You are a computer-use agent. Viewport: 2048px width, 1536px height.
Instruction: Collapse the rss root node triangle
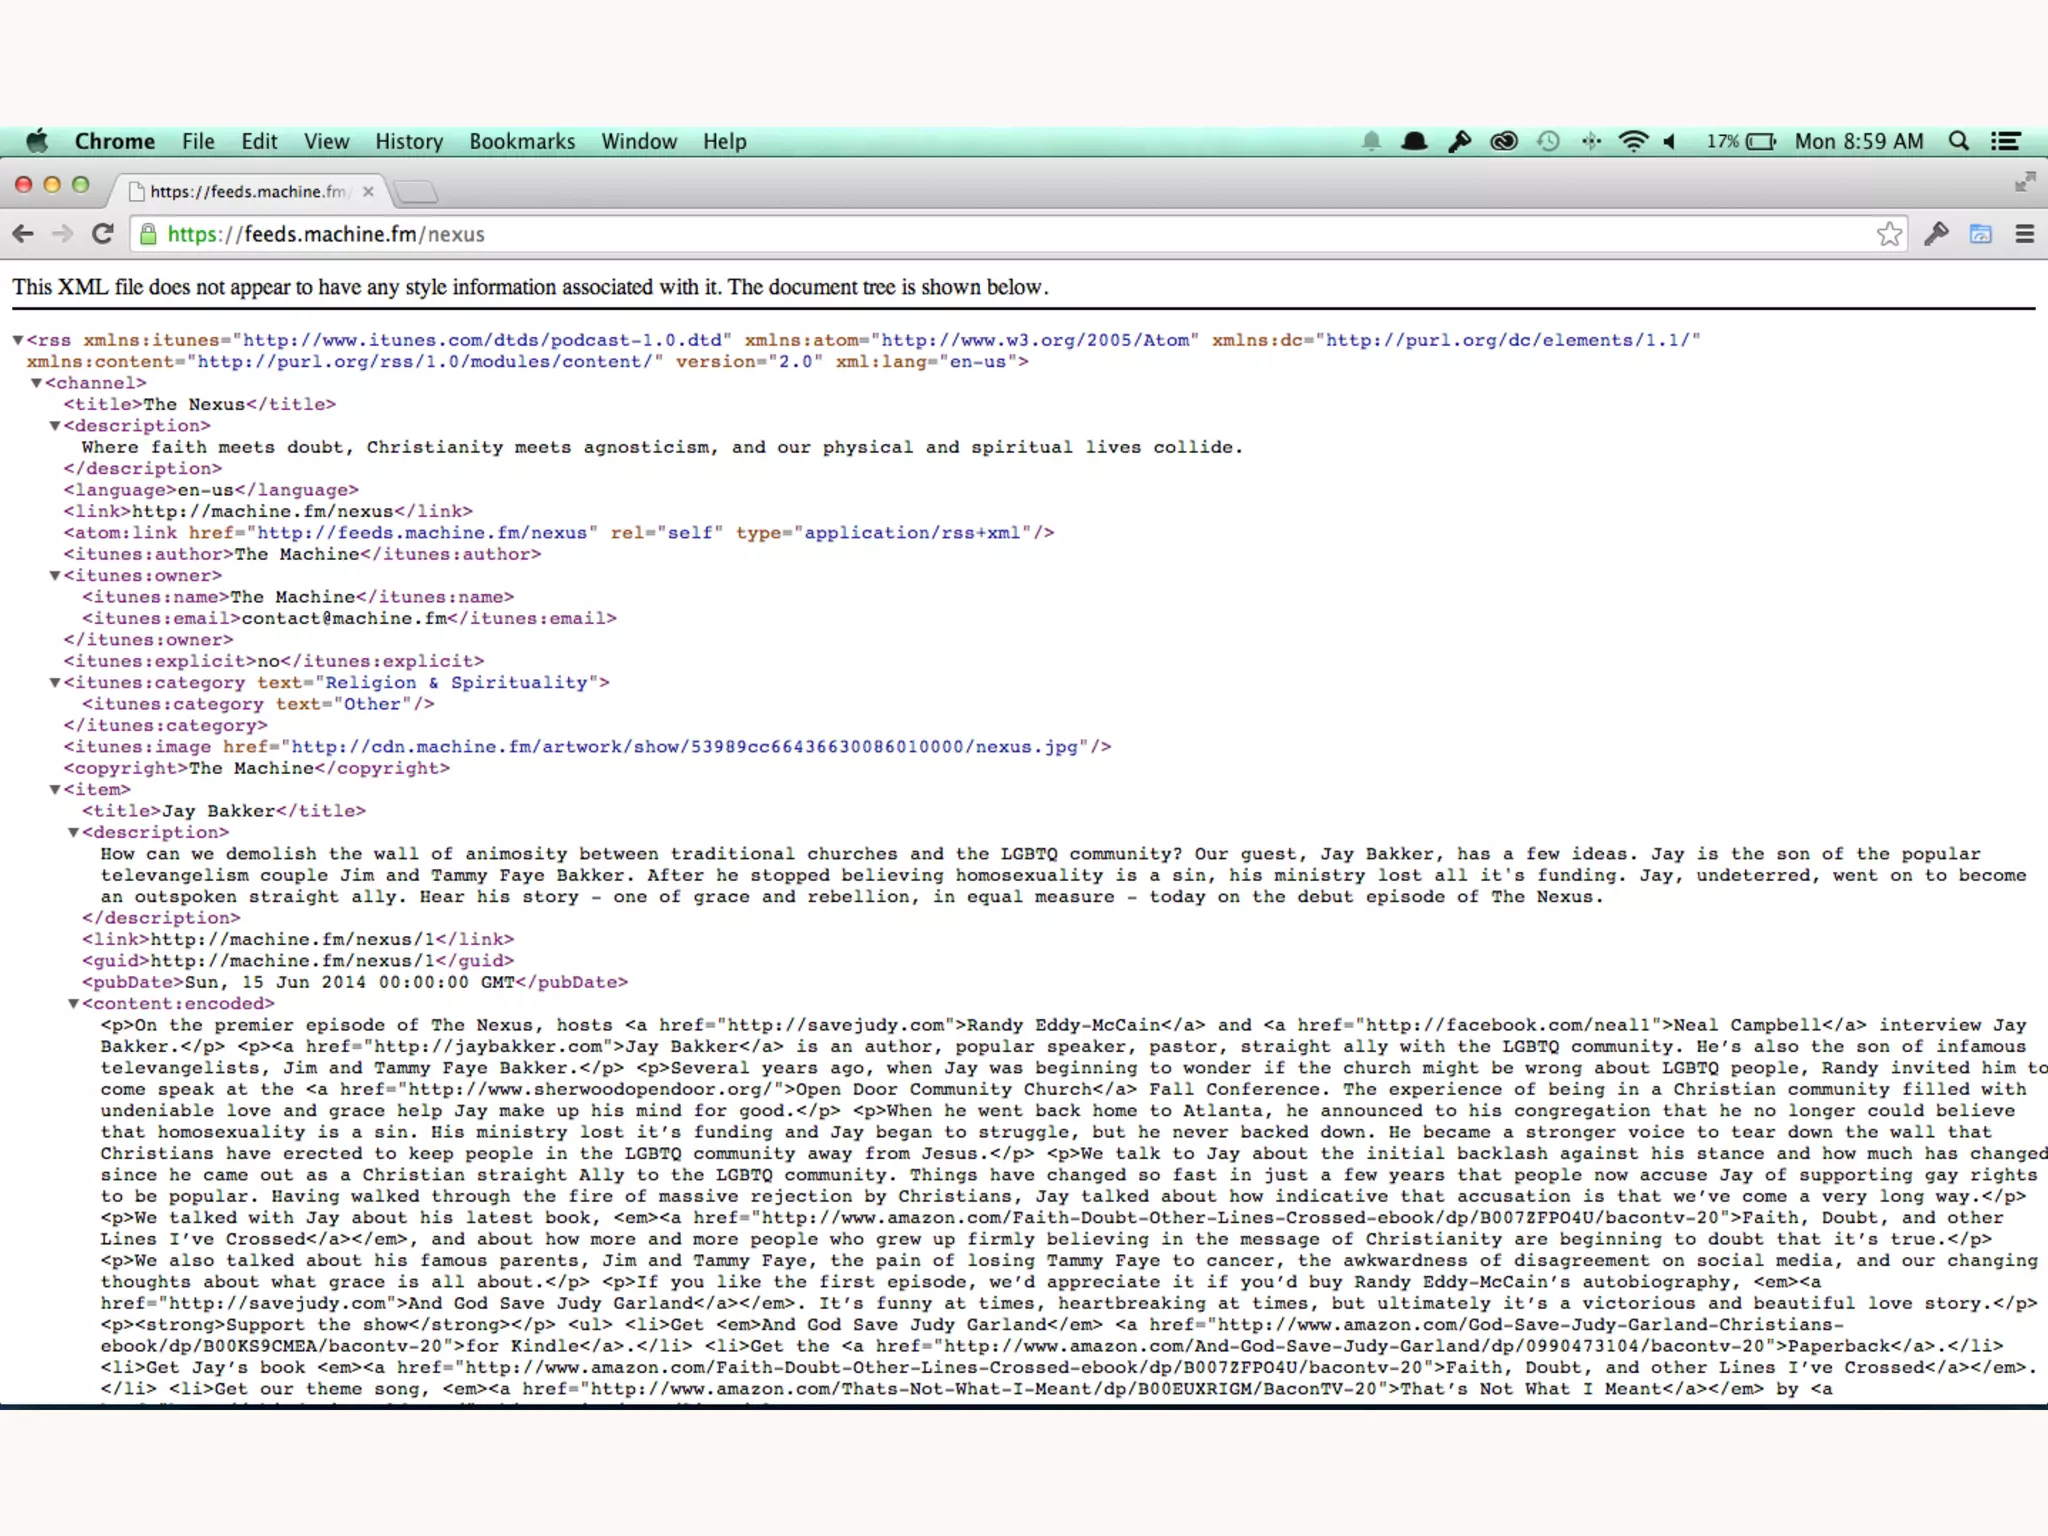(x=18, y=340)
